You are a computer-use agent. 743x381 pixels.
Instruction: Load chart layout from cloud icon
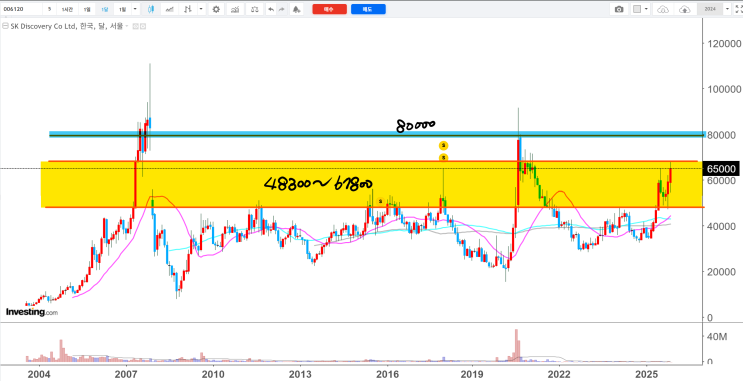point(663,9)
